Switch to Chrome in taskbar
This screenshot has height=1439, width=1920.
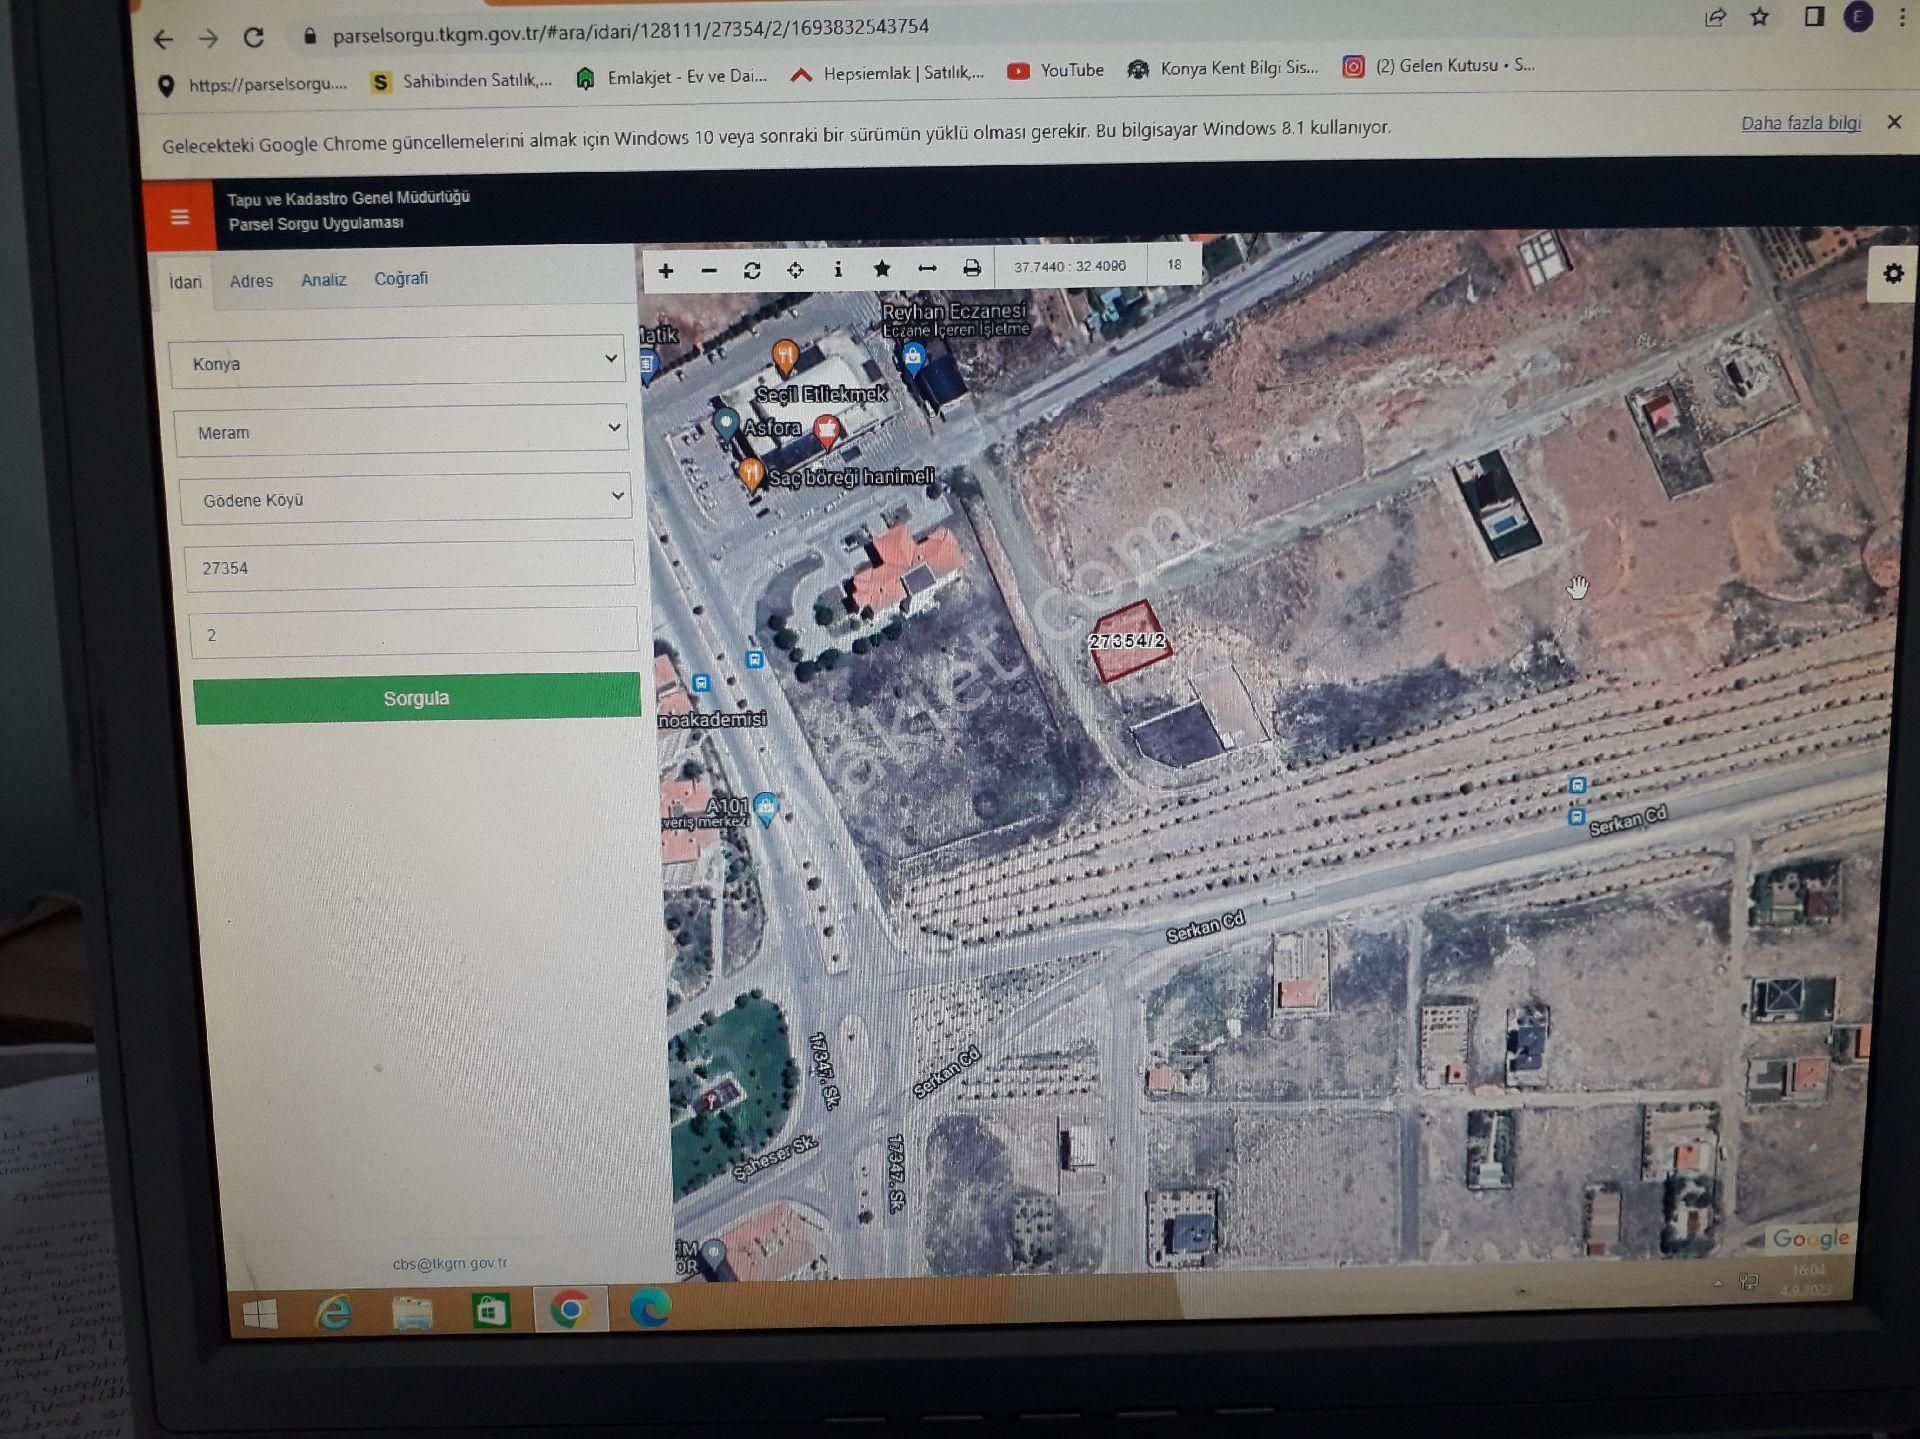570,1309
